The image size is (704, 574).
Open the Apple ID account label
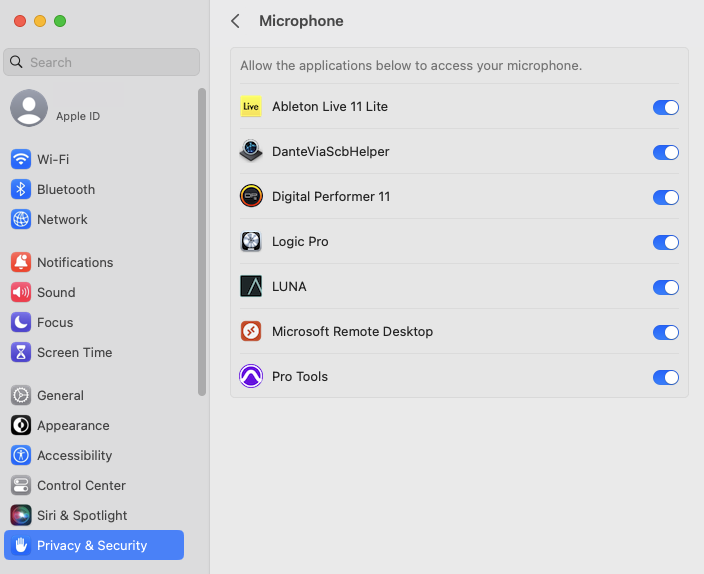click(78, 116)
